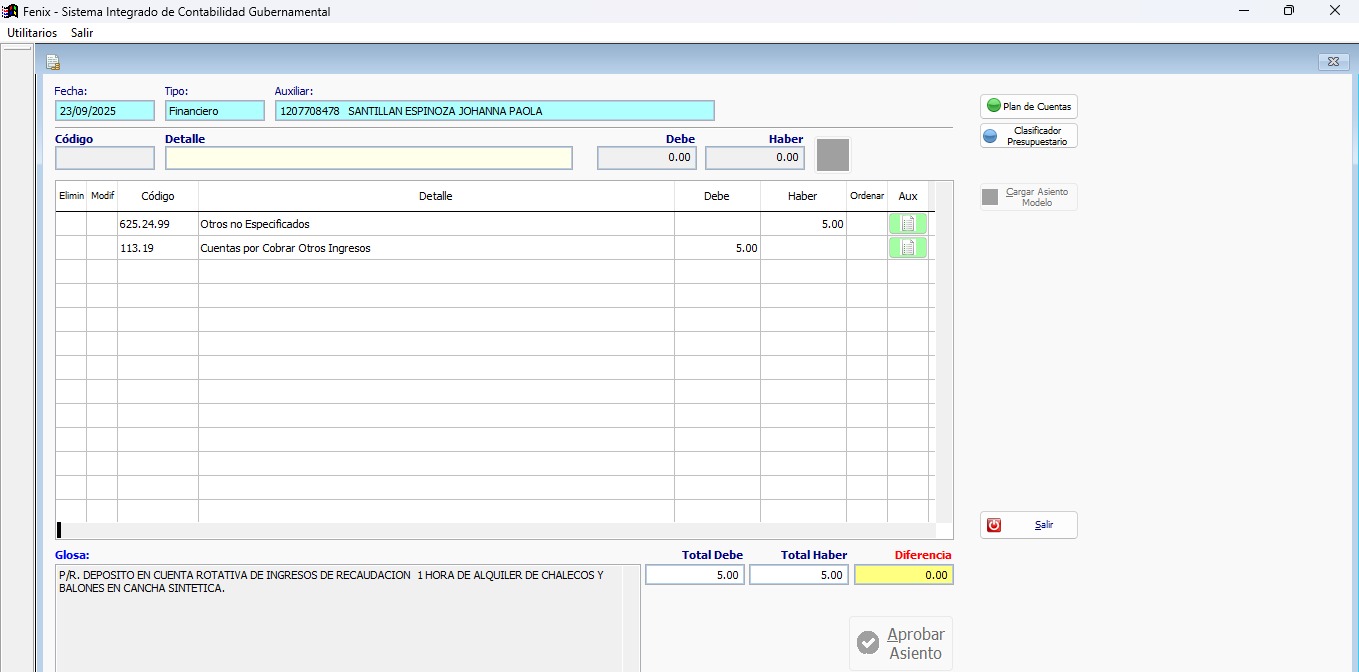Click the document icon in inner window header
The height and width of the screenshot is (672, 1359).
coord(53,62)
